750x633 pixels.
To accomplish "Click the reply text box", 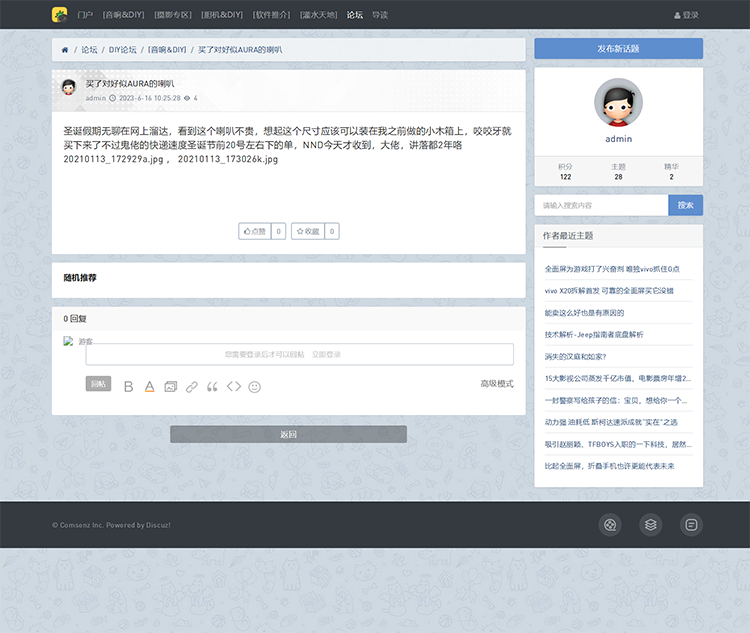I will (x=299, y=355).
